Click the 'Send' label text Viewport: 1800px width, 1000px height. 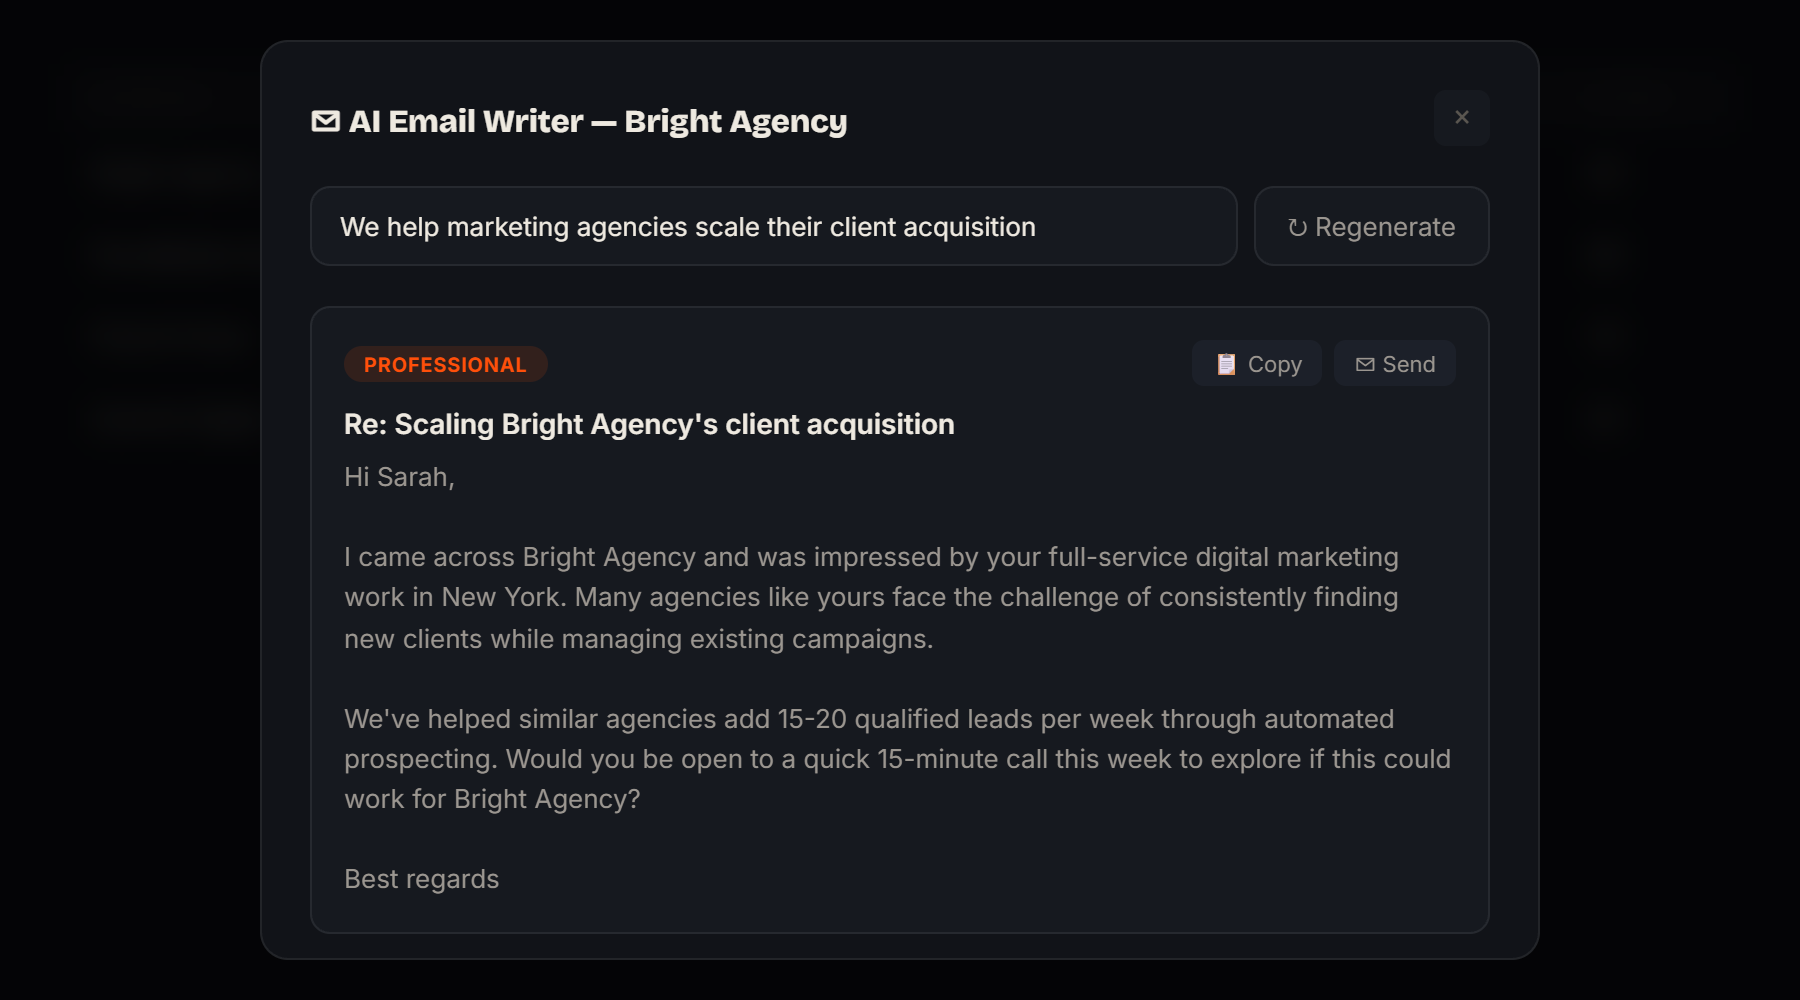point(1408,365)
